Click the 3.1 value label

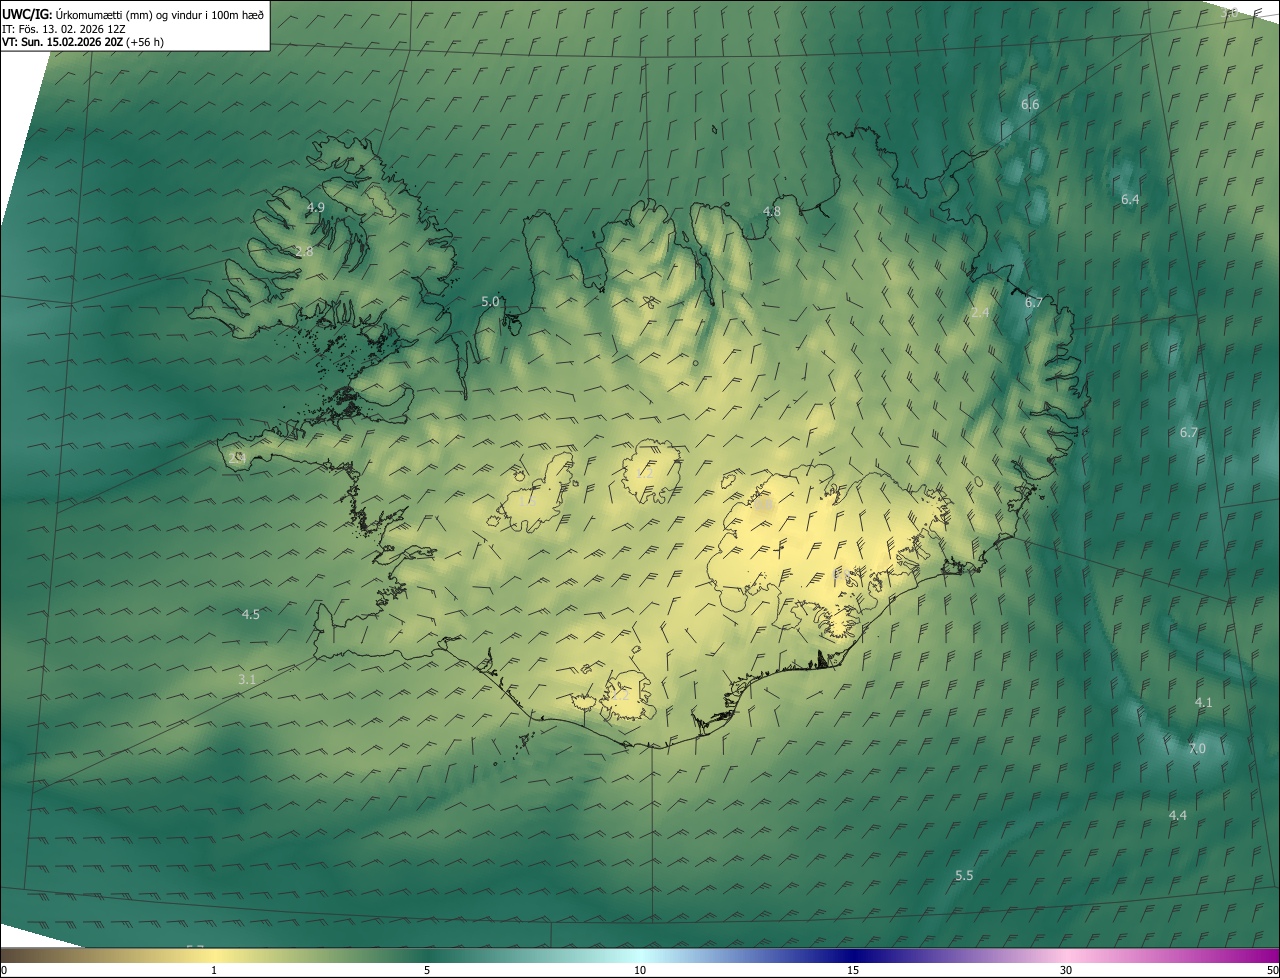pos(247,679)
